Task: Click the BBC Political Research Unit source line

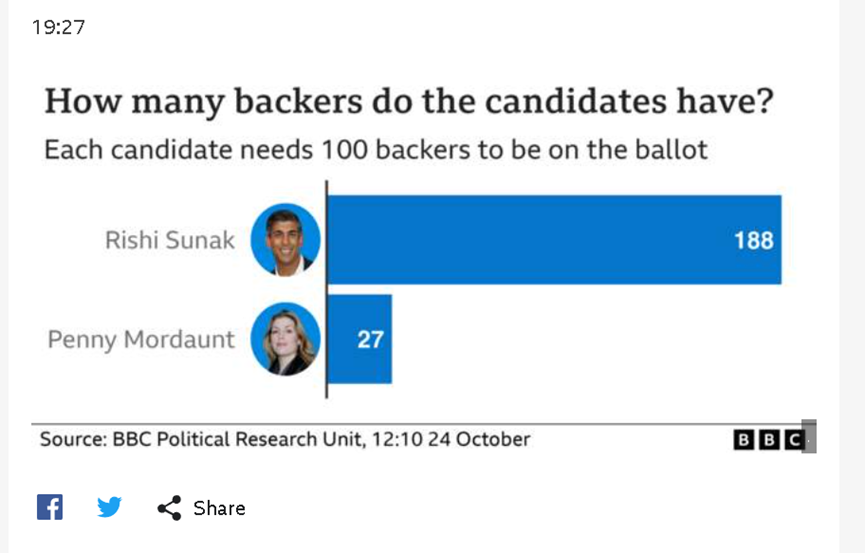Action: tap(285, 439)
